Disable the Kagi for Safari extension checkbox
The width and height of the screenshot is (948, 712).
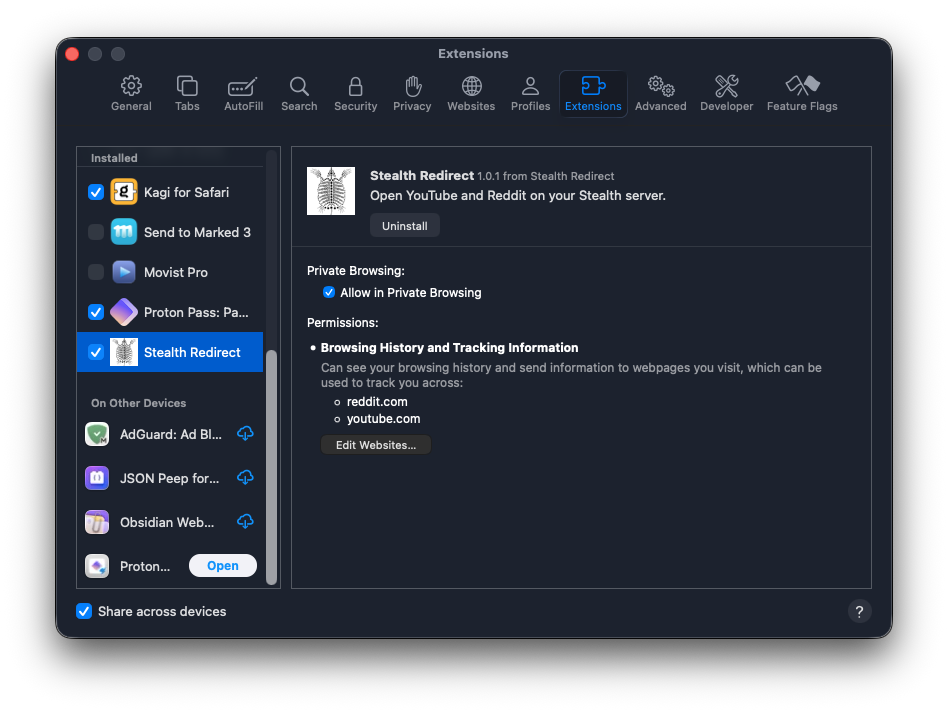click(x=96, y=192)
